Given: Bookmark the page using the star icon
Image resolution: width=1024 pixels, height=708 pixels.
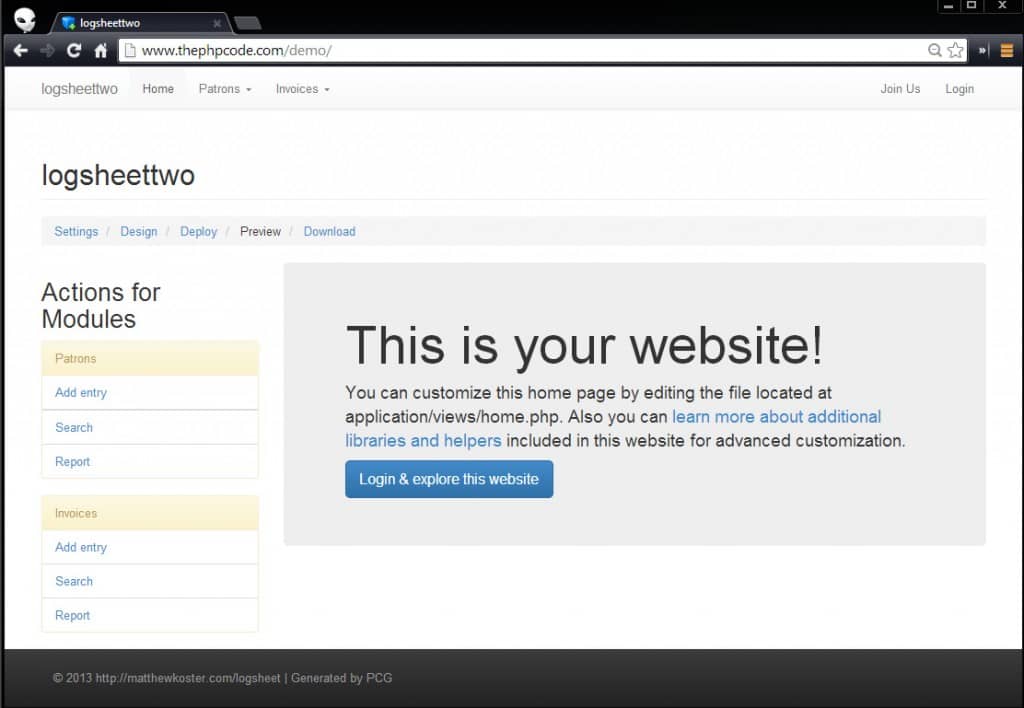Looking at the screenshot, I should [x=954, y=49].
